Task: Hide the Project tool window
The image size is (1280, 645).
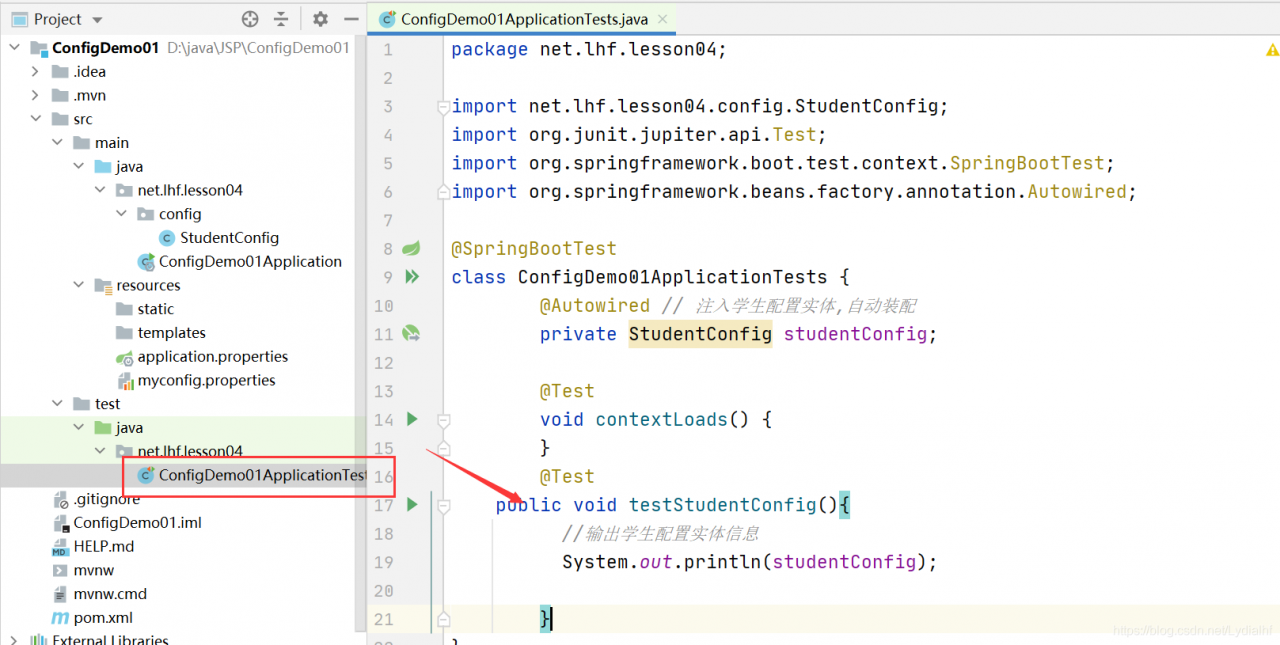Action: tap(350, 19)
